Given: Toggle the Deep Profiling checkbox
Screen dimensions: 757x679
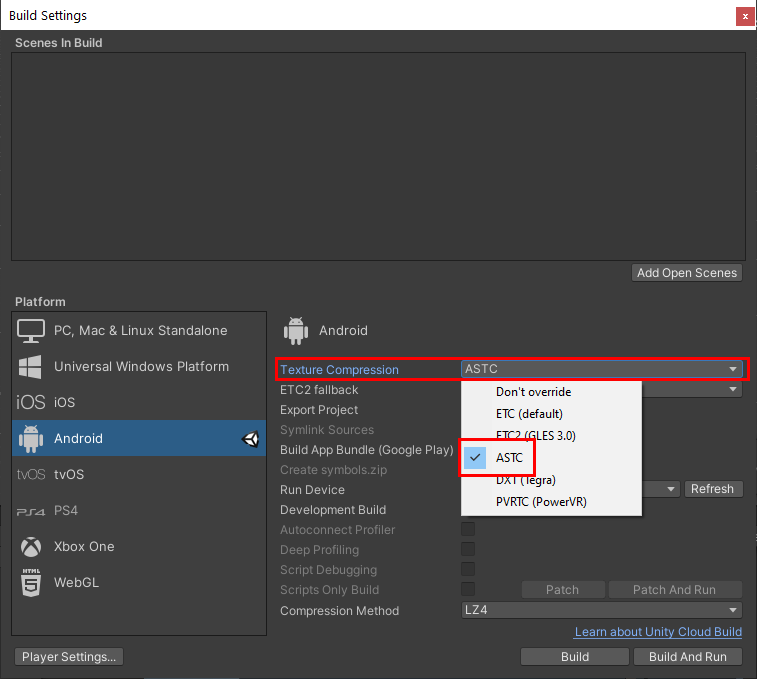Looking at the screenshot, I should 467,550.
